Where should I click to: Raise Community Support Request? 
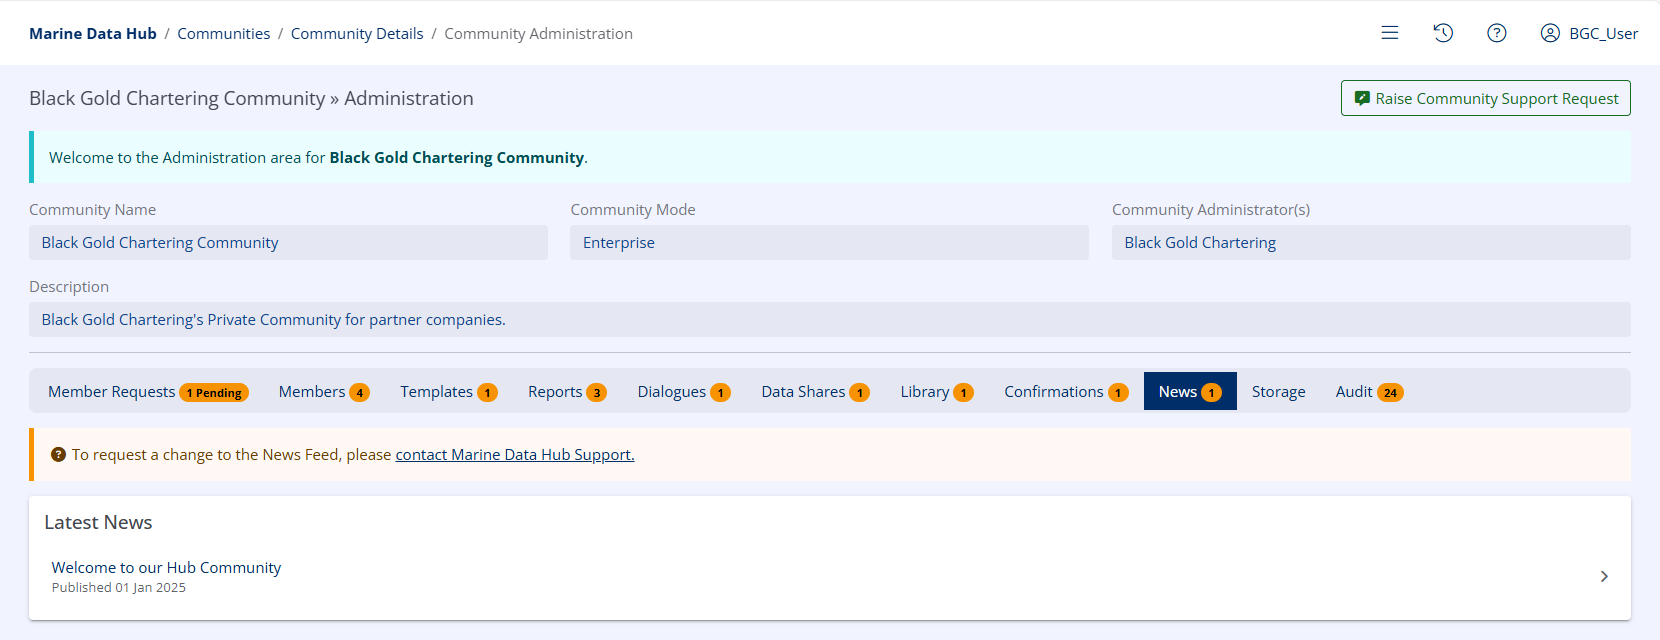[1485, 98]
